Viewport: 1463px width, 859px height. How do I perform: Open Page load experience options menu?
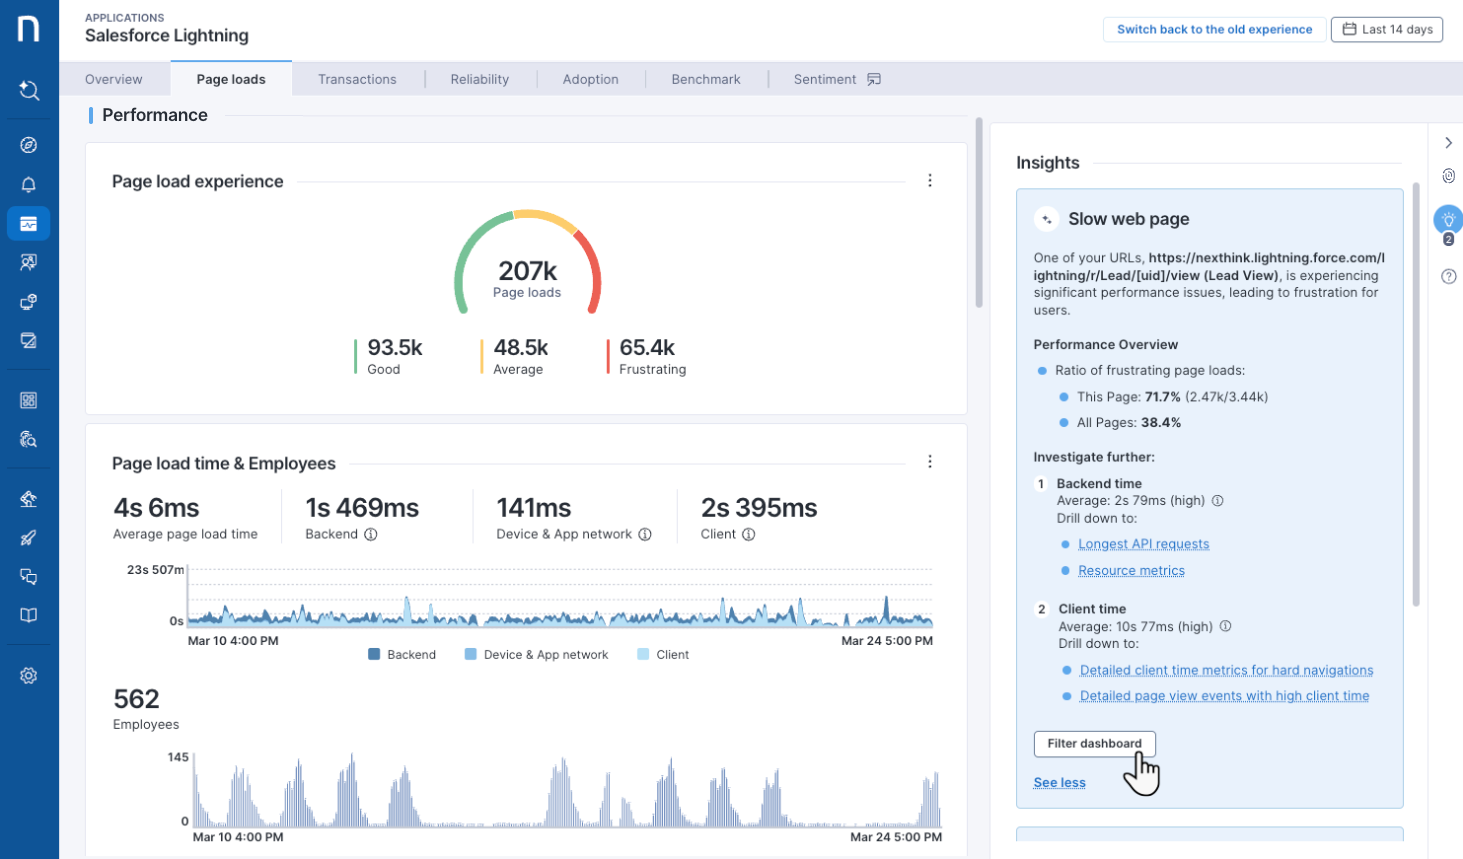930,181
